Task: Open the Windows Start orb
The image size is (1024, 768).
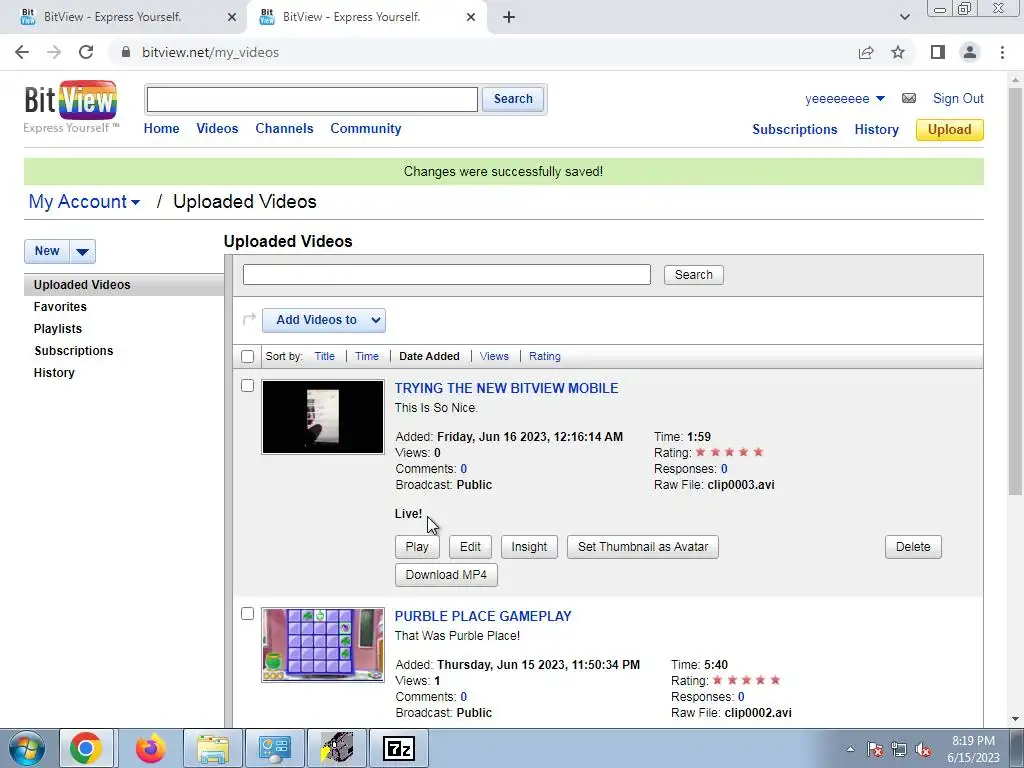Action: [x=27, y=748]
